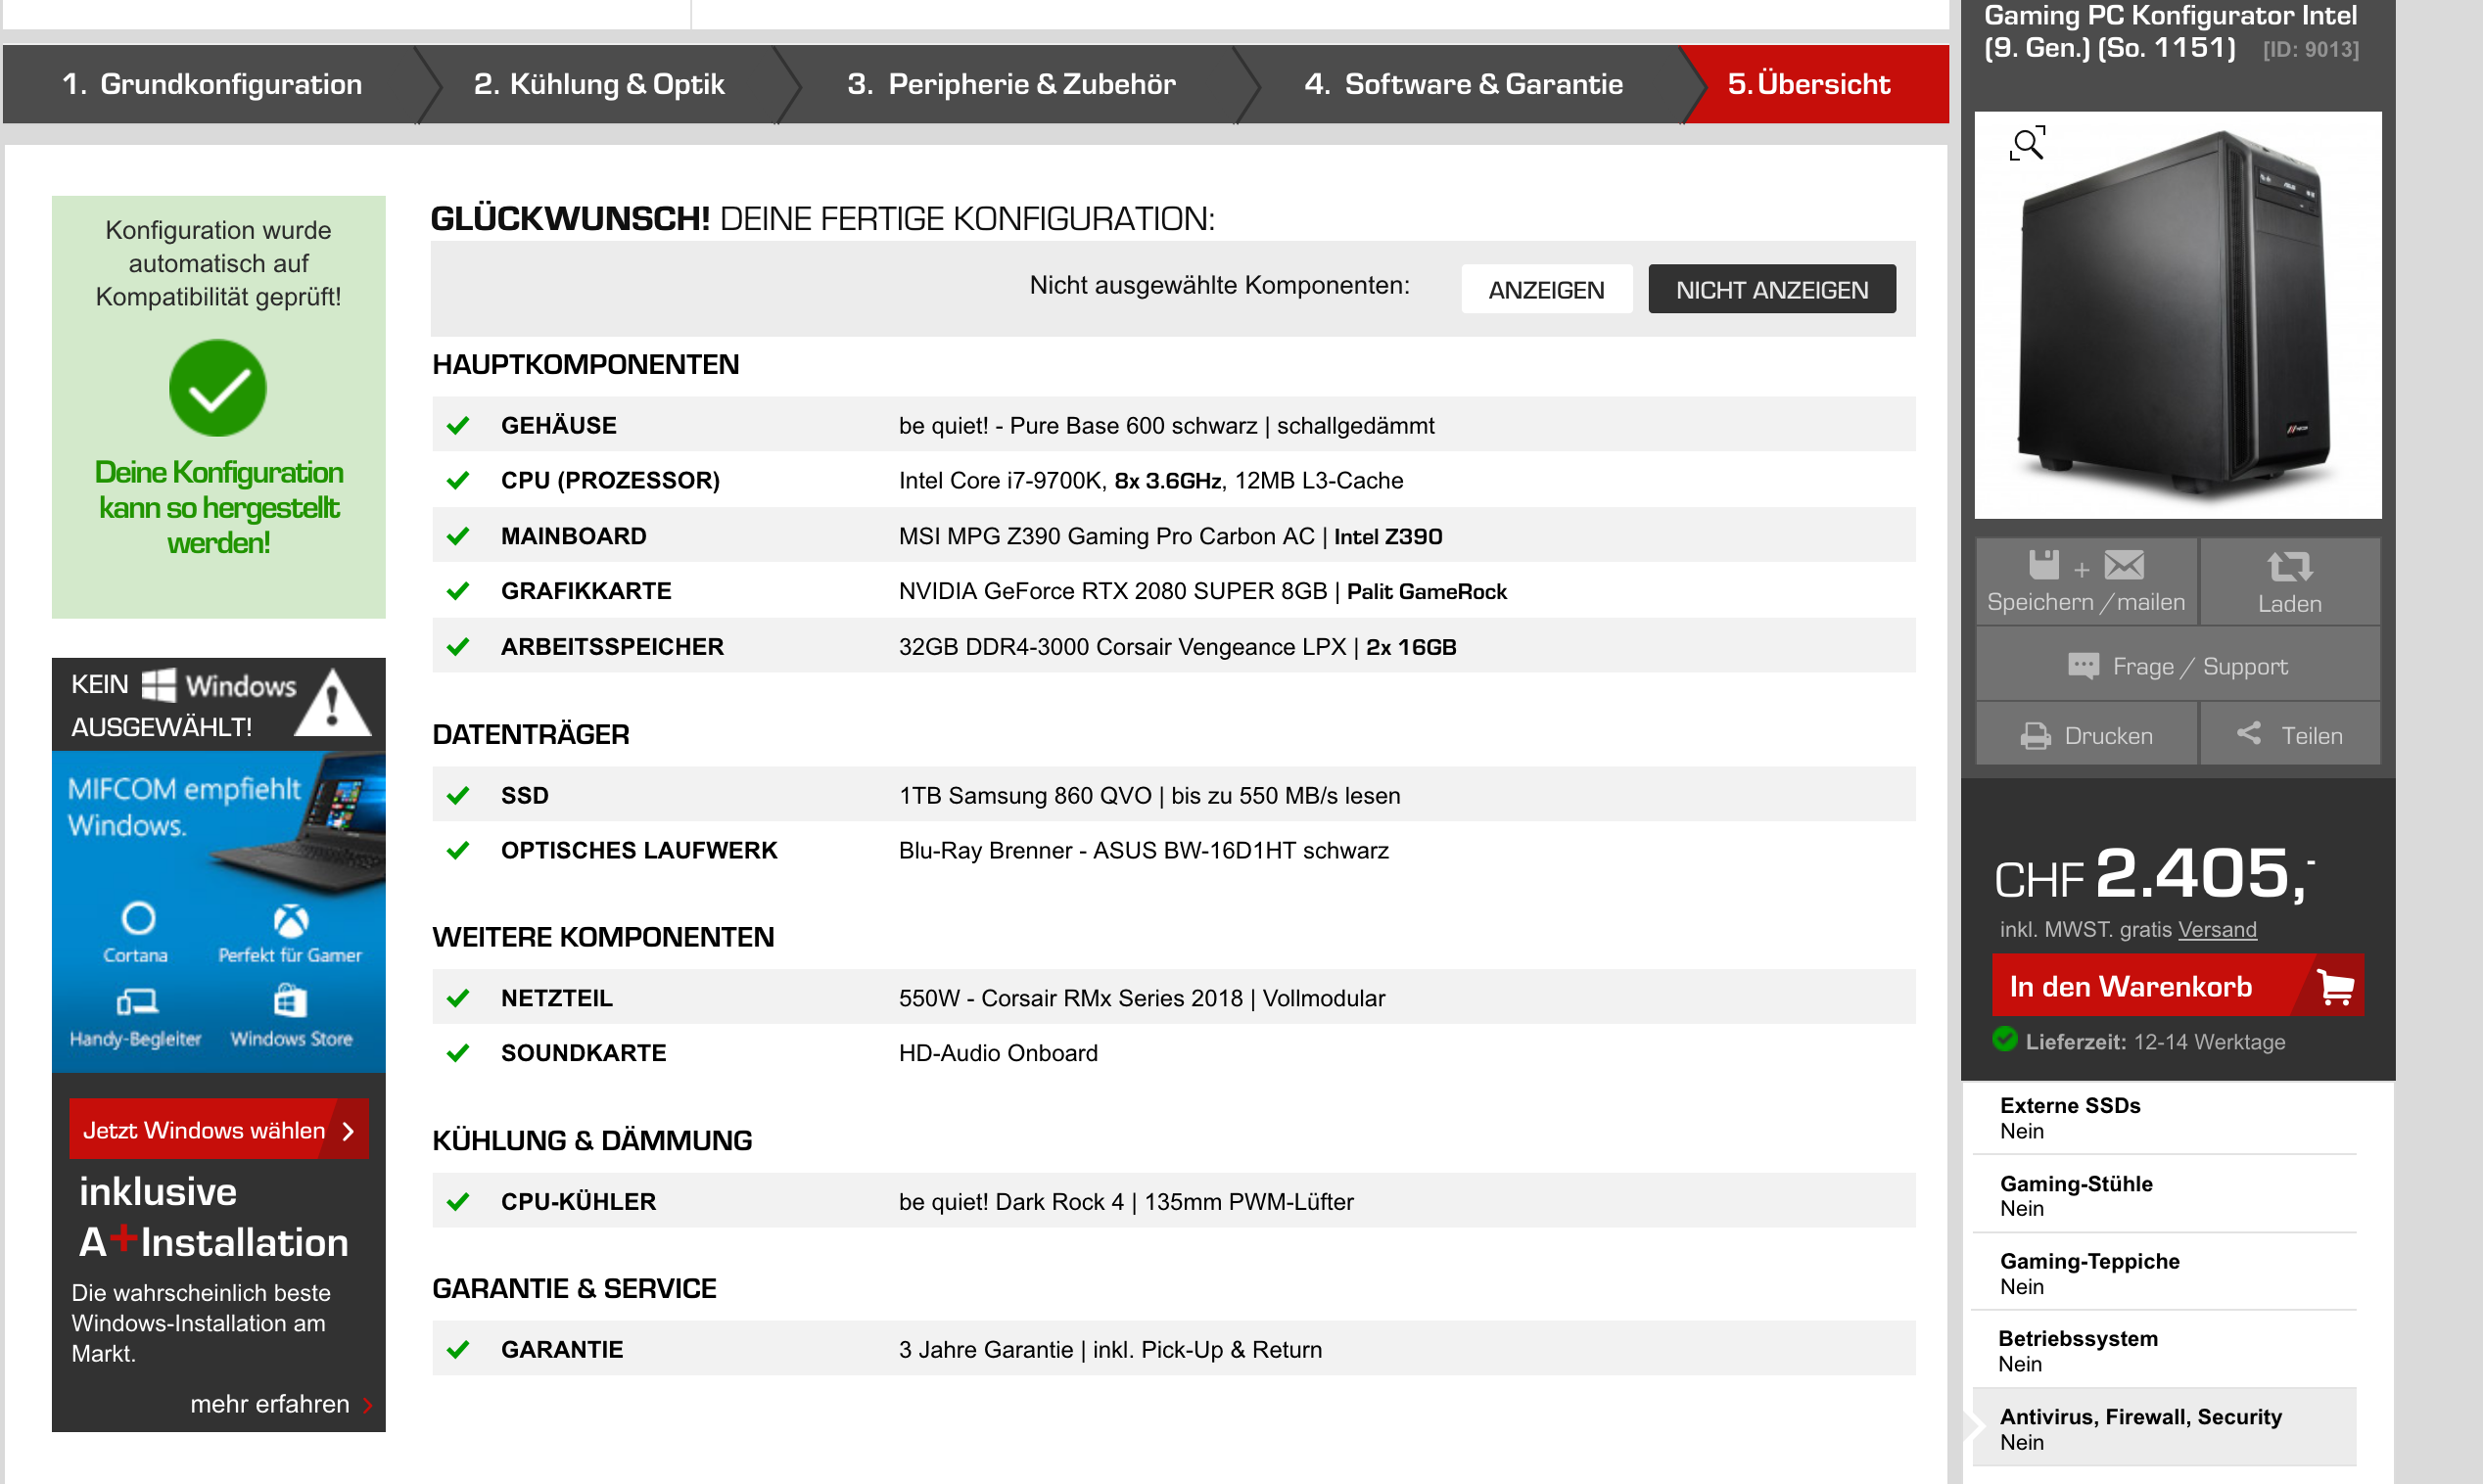The width and height of the screenshot is (2483, 1484).
Task: Select ANZEIGEN for unselected components
Action: tap(1546, 289)
